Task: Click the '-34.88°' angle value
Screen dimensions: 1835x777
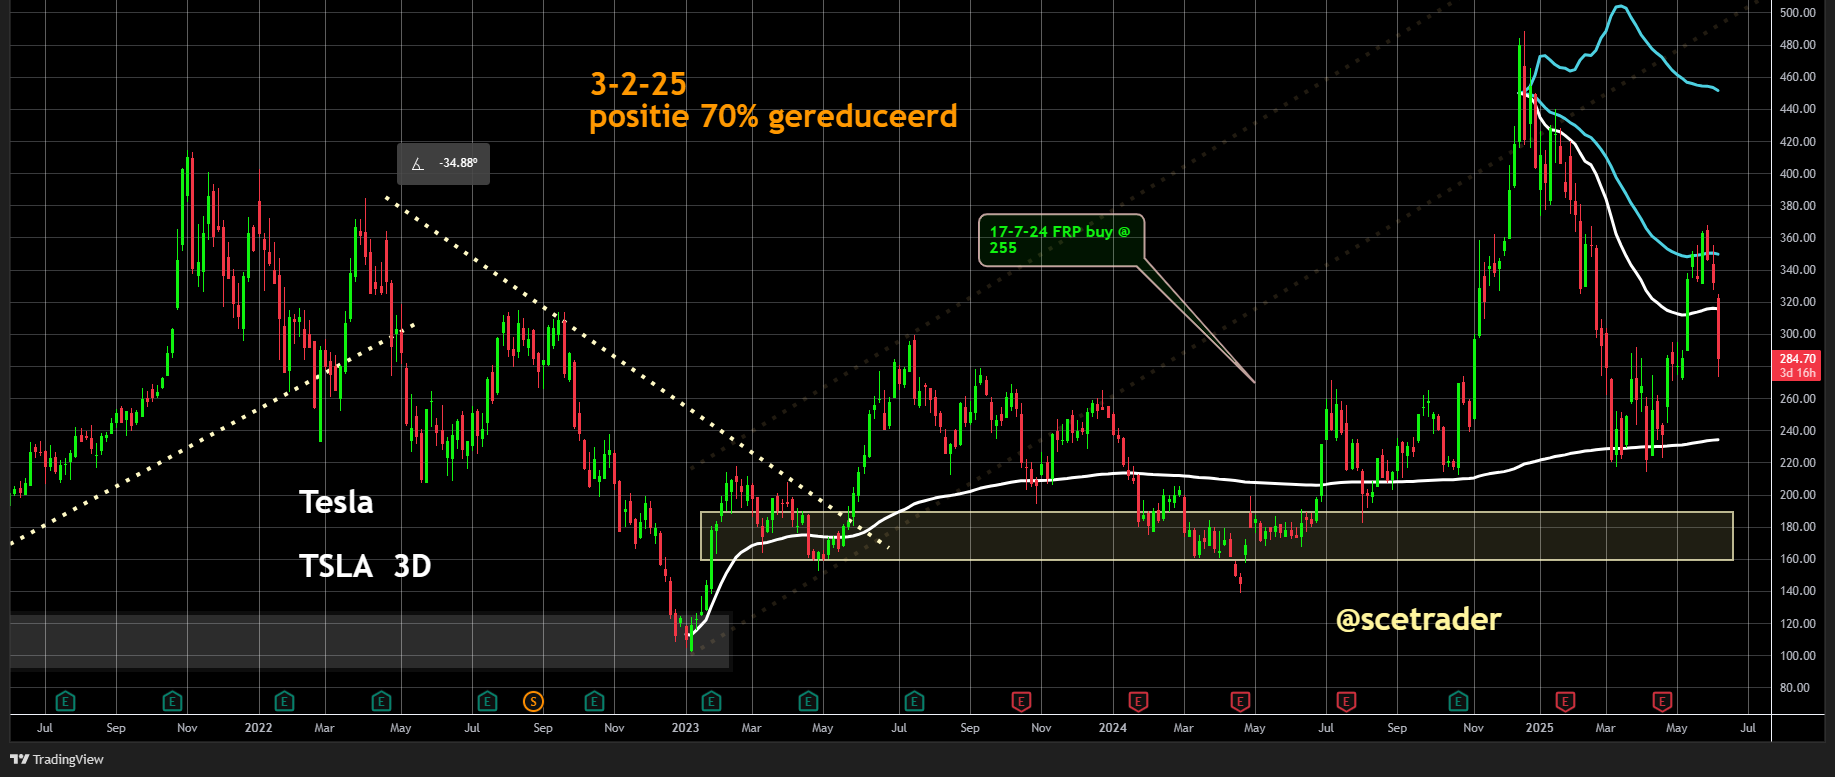Action: (x=458, y=163)
